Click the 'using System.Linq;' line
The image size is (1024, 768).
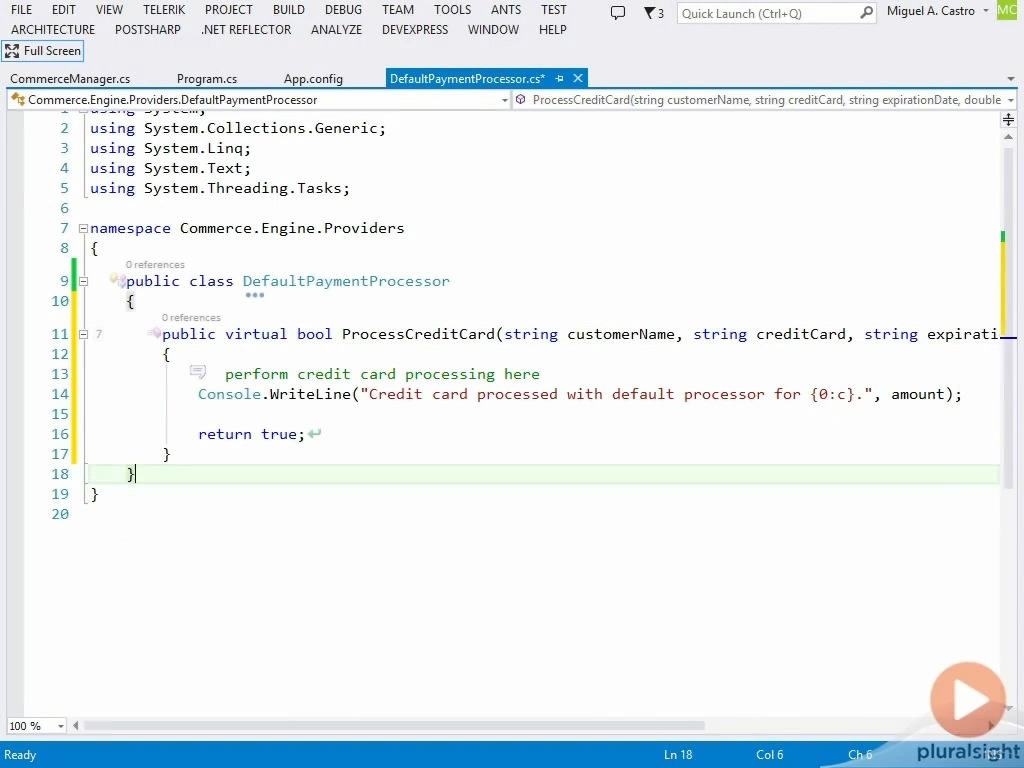(170, 148)
